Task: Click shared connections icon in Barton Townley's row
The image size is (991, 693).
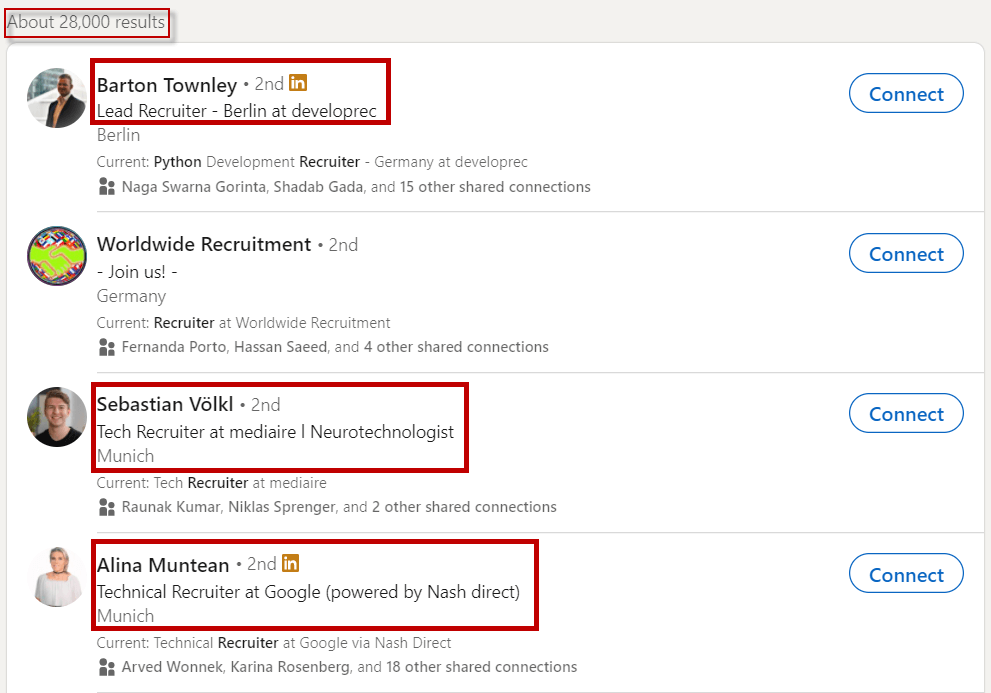Action: tap(107, 187)
